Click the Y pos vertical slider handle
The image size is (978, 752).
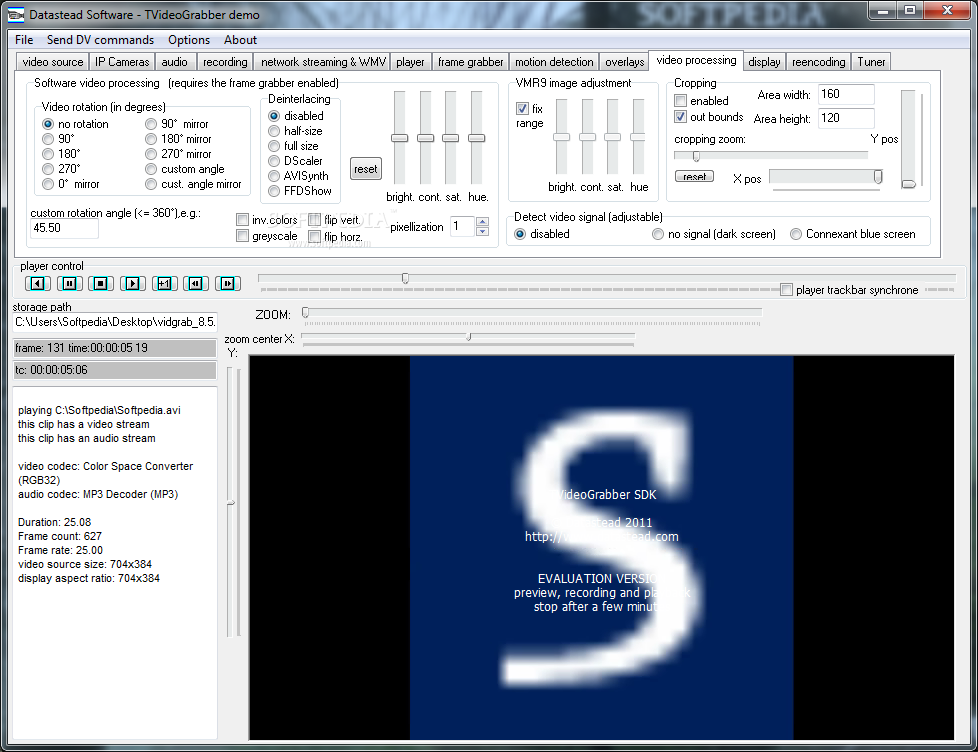pyautogui.click(x=909, y=184)
